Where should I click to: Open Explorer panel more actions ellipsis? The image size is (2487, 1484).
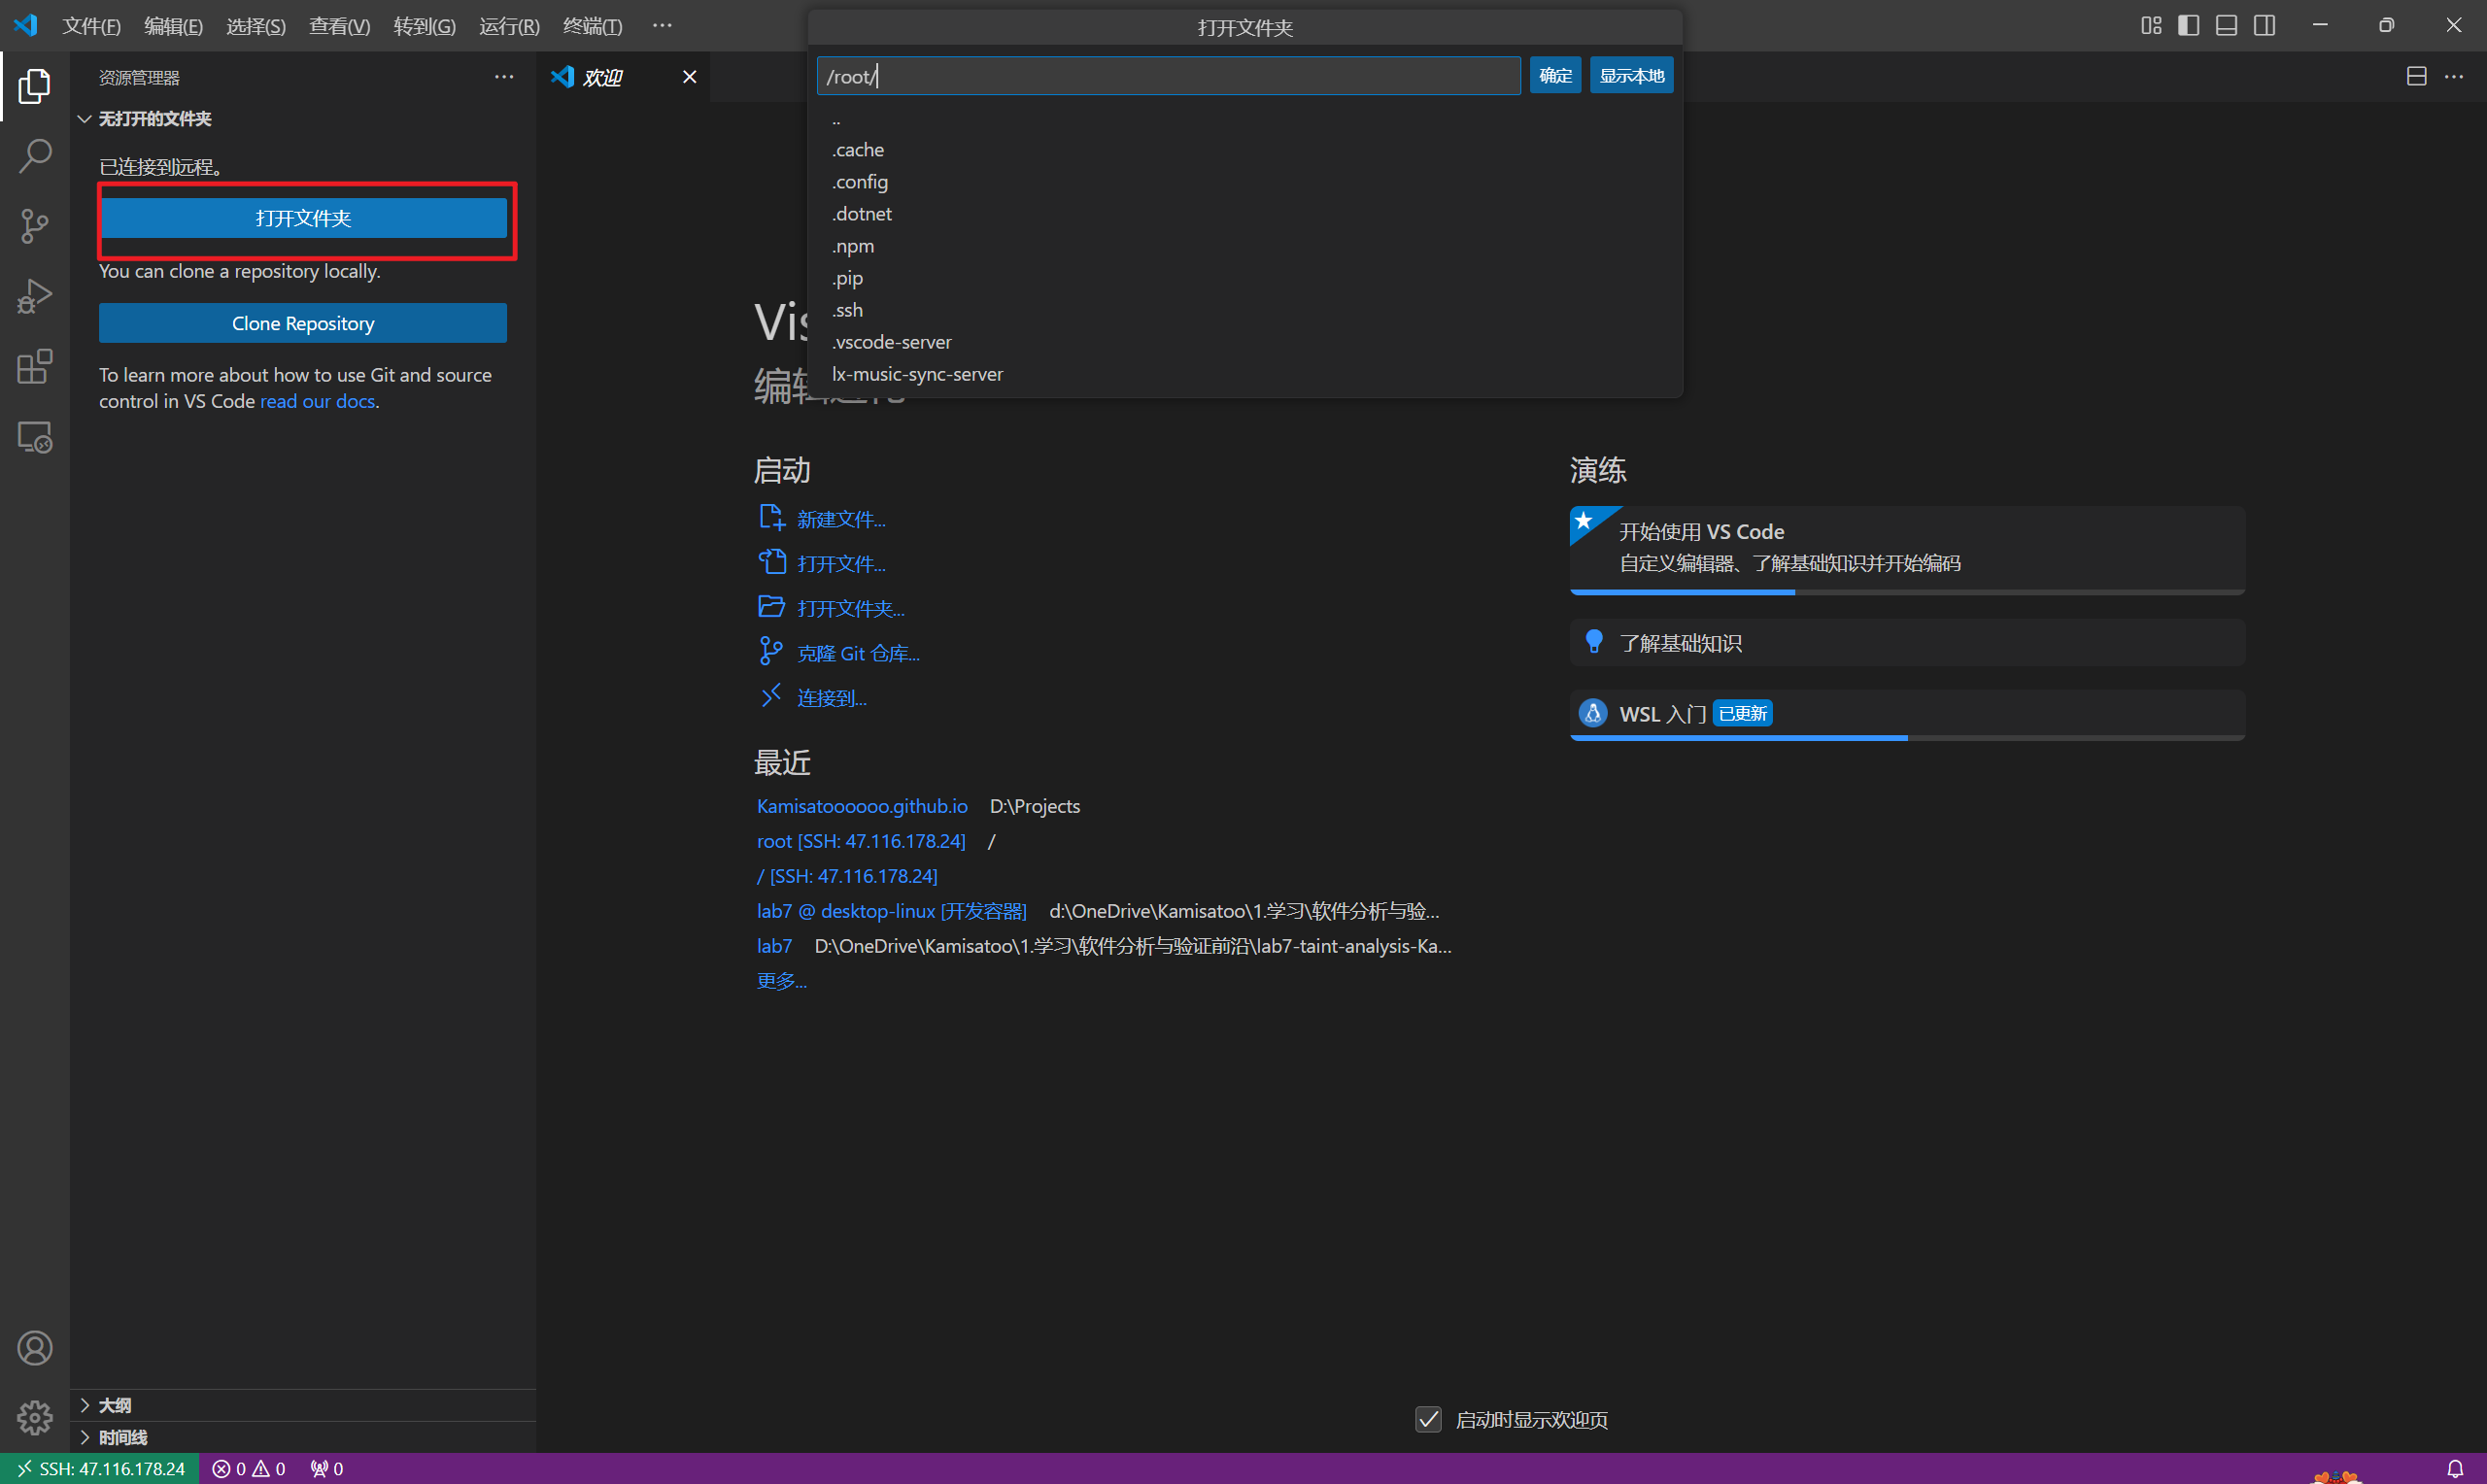click(x=504, y=77)
